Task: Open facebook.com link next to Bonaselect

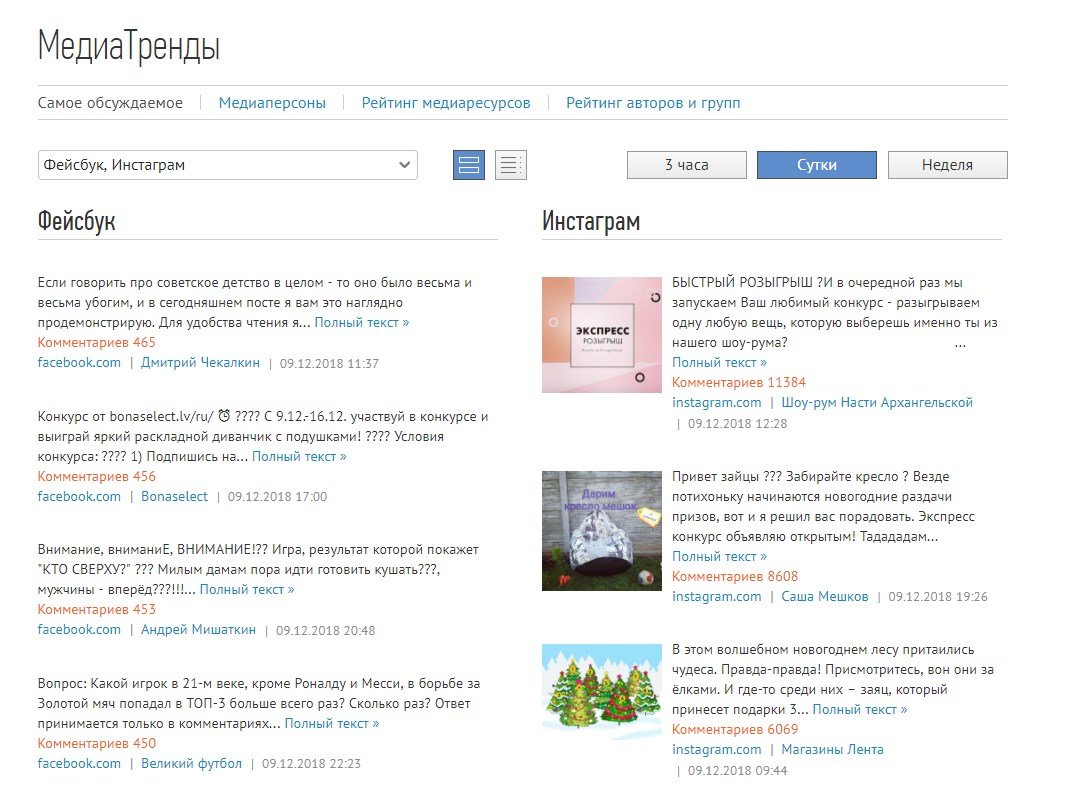Action: point(79,496)
